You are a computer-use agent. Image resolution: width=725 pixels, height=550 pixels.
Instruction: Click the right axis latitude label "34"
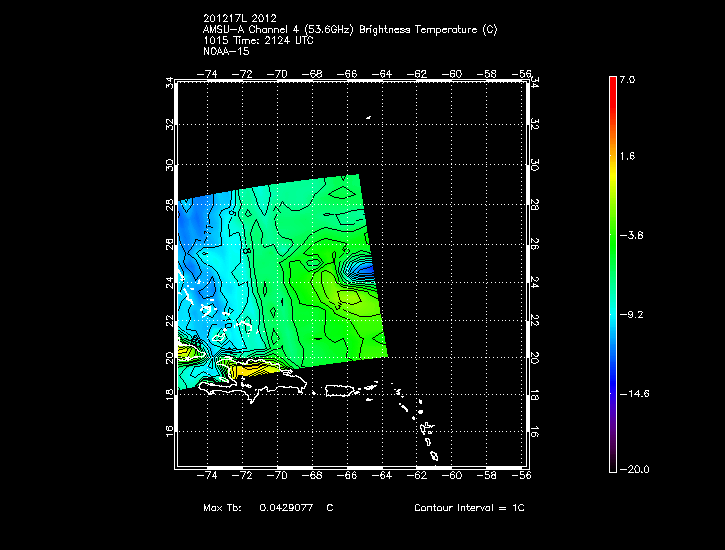pos(535,83)
